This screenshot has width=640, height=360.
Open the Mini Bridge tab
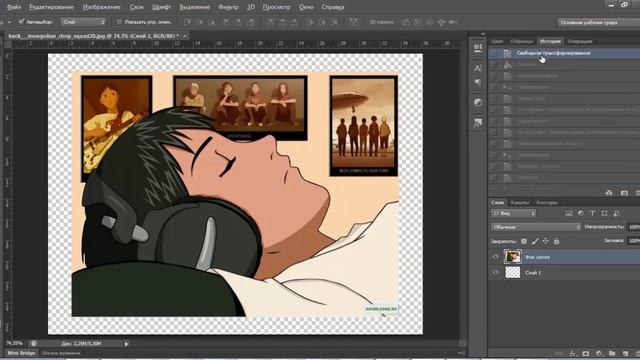pyautogui.click(x=21, y=353)
